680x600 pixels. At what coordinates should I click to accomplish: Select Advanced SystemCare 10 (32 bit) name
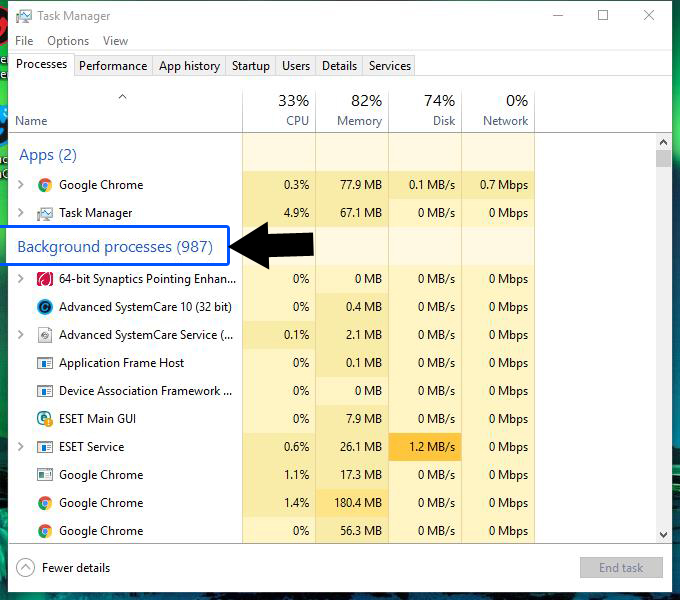coord(145,307)
